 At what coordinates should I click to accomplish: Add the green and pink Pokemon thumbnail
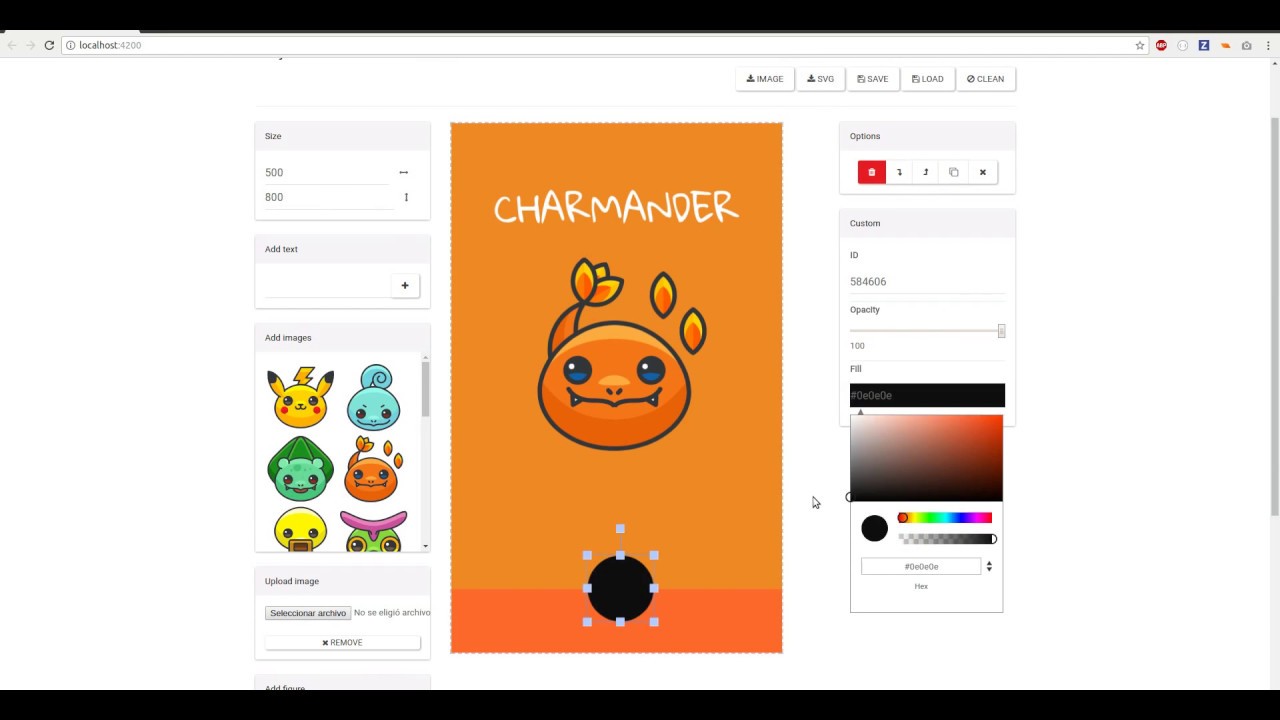pyautogui.click(x=374, y=530)
